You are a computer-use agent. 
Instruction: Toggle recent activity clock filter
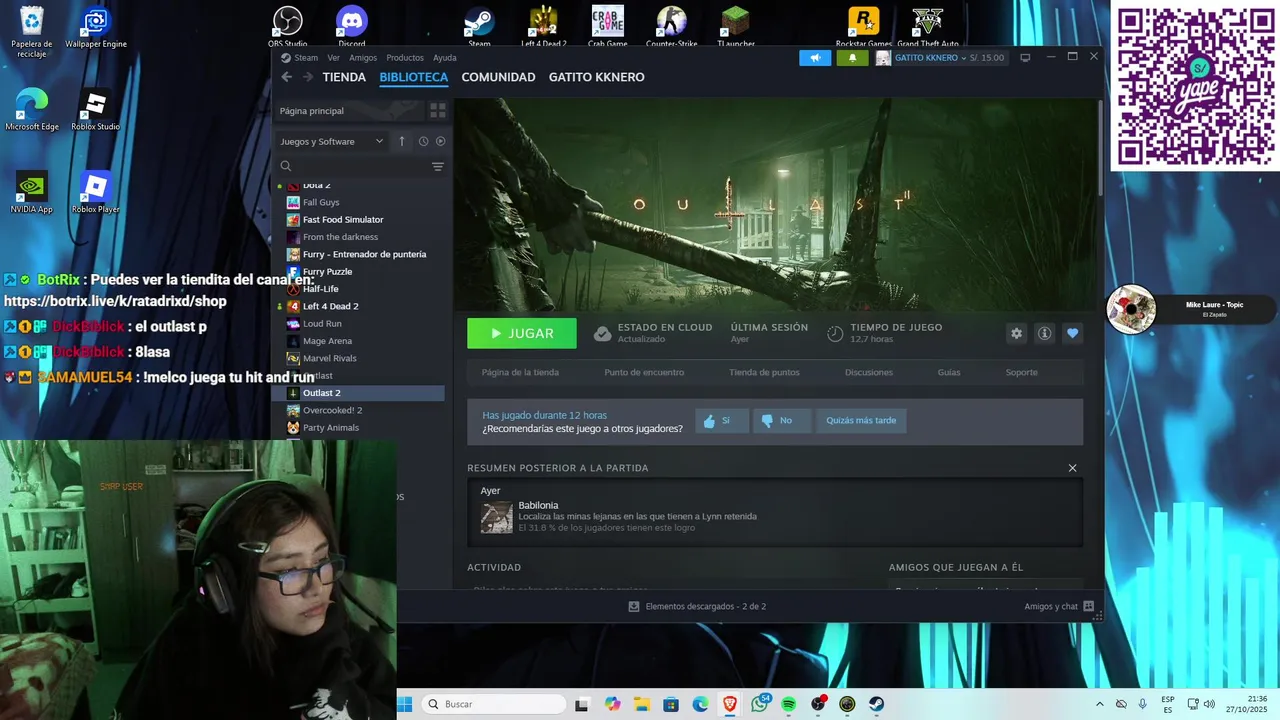click(423, 141)
